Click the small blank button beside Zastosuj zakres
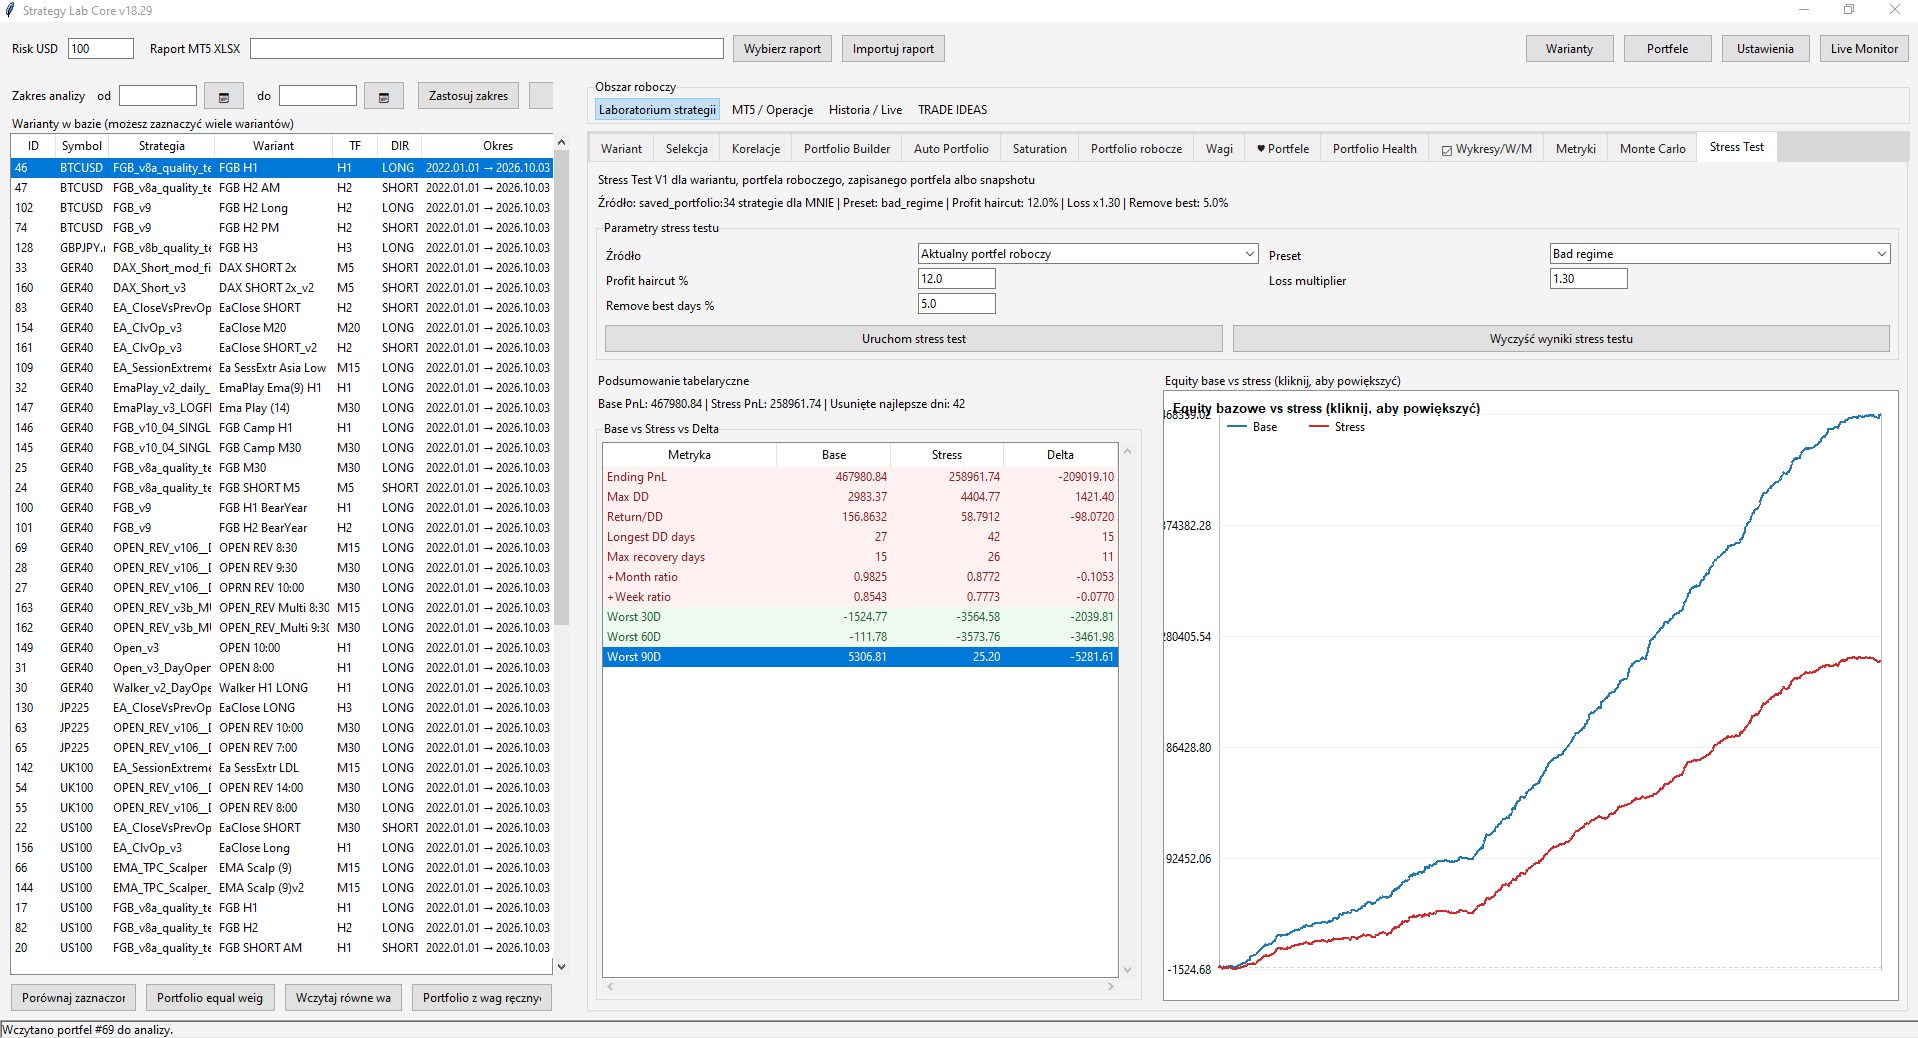Screen dimensions: 1918x1038 coord(541,96)
